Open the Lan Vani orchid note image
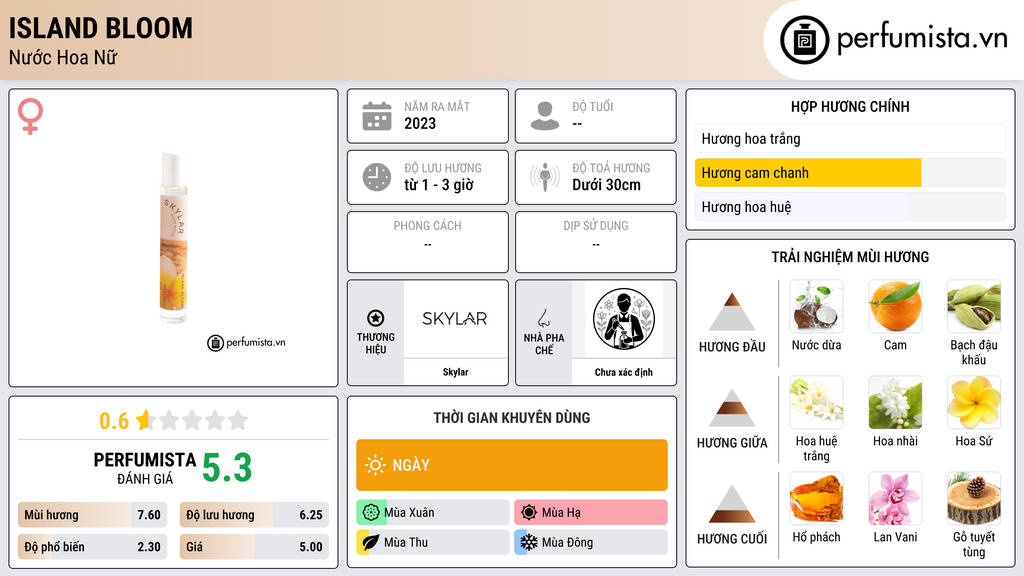The height and width of the screenshot is (576, 1024). (895, 499)
